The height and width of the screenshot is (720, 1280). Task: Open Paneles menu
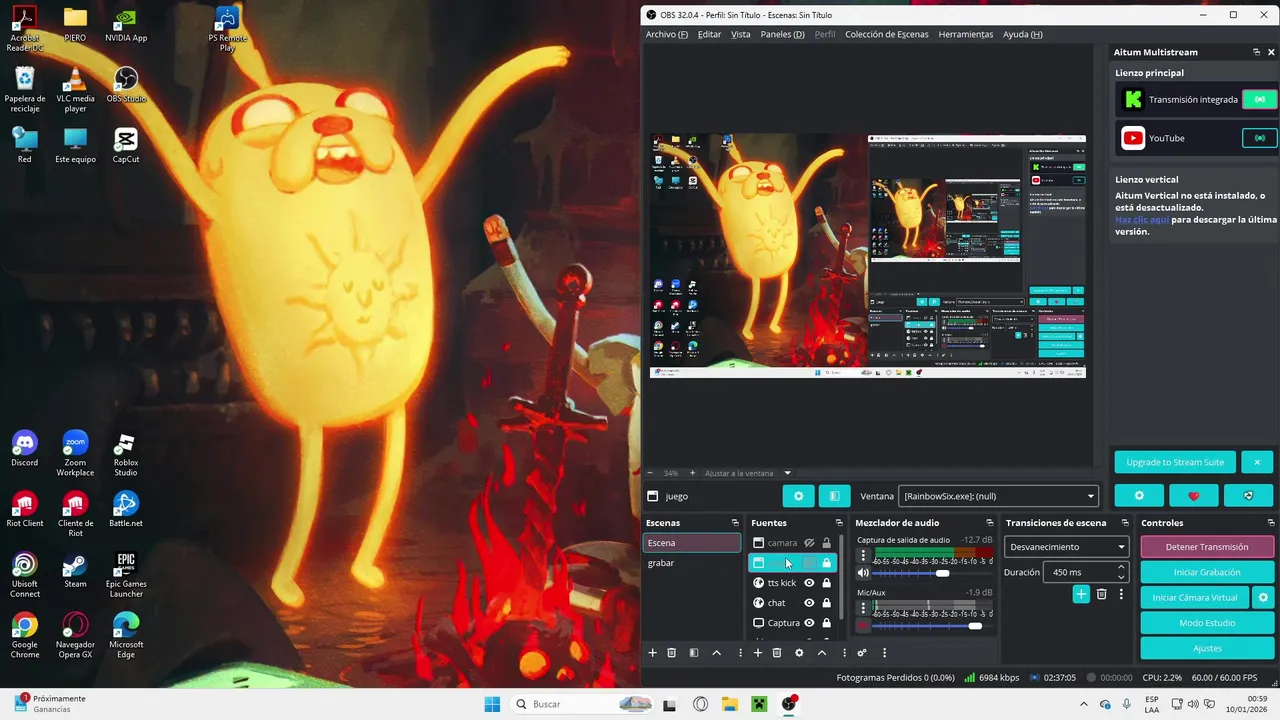click(x=782, y=34)
